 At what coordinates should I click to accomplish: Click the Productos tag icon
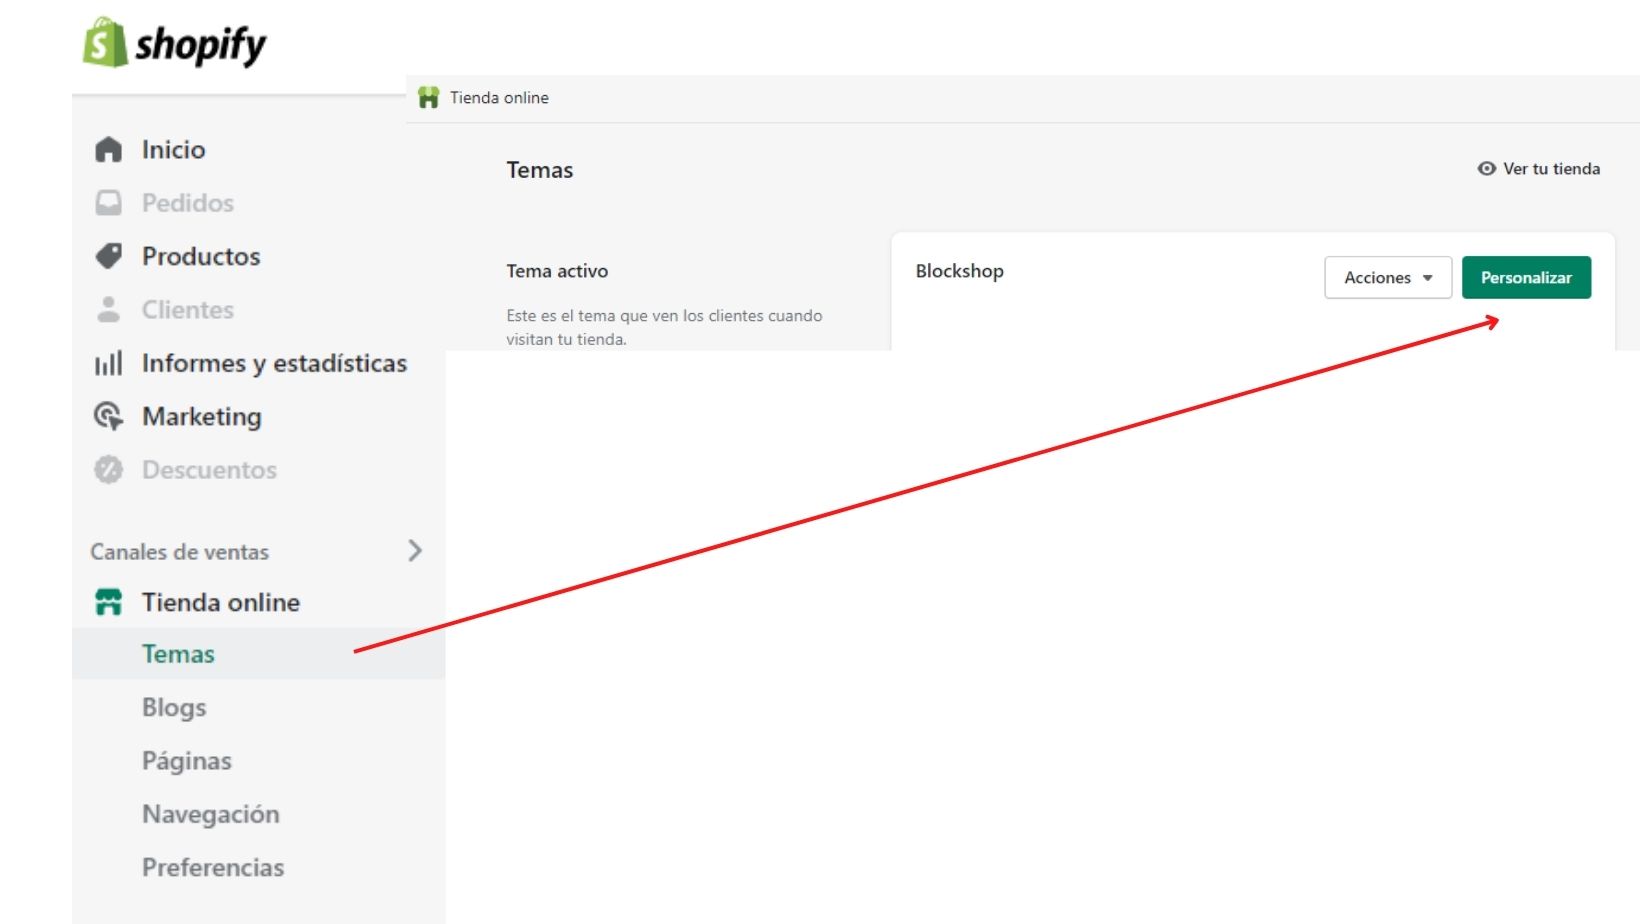(108, 256)
